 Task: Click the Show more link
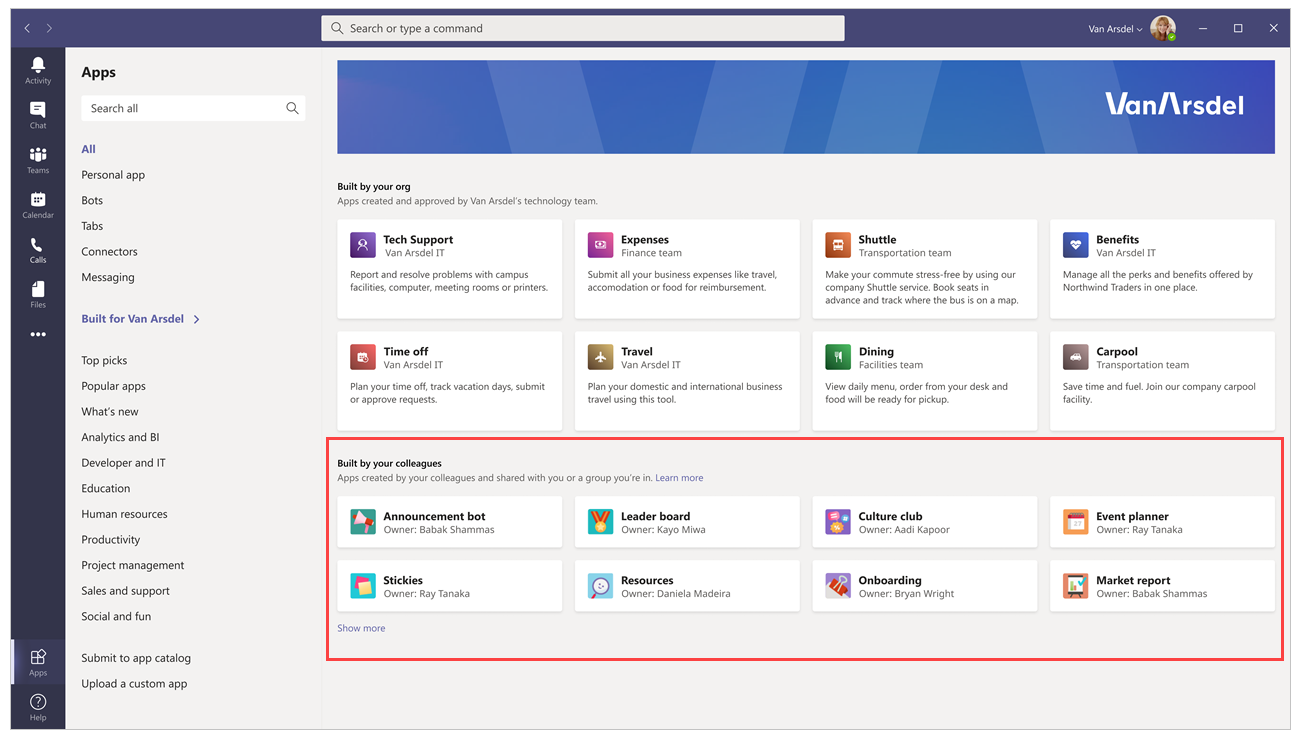coord(361,628)
